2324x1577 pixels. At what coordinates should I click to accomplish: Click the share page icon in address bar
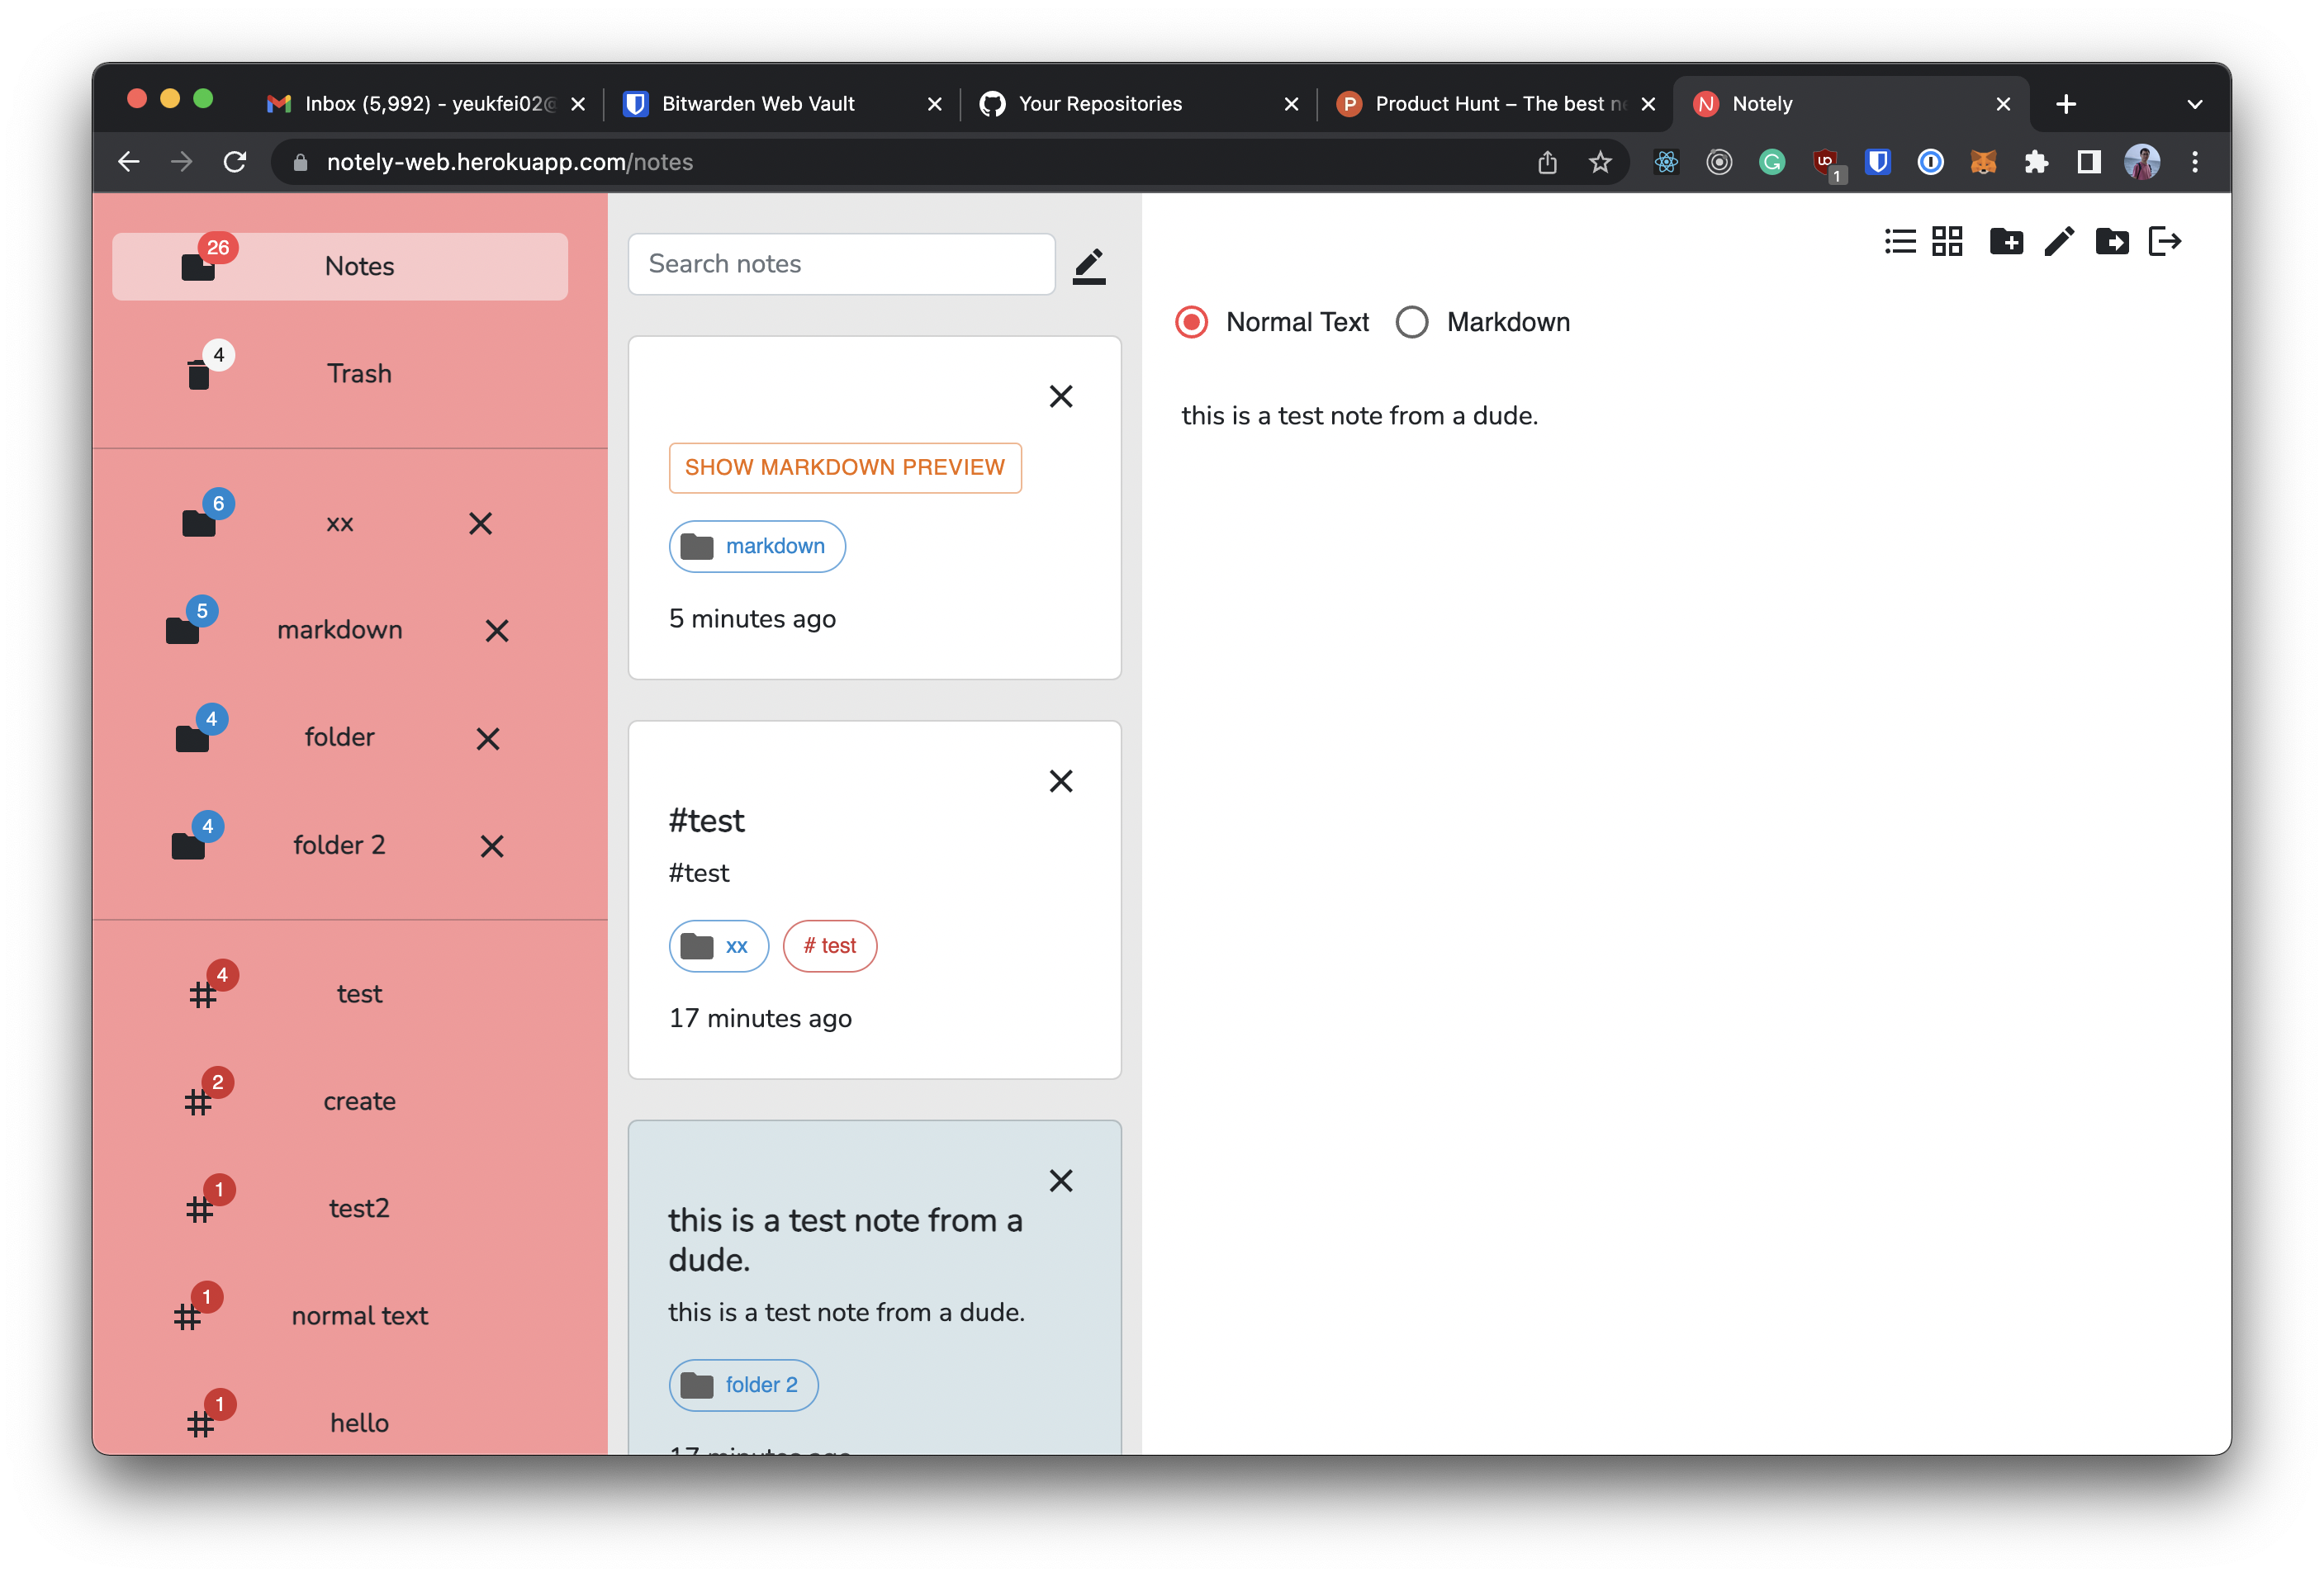pyautogui.click(x=1547, y=162)
